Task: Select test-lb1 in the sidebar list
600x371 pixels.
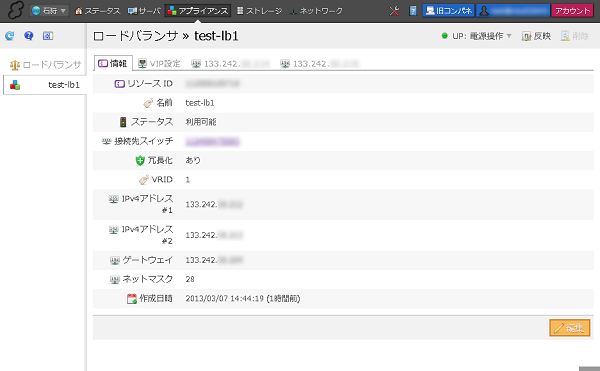Action: 45,85
